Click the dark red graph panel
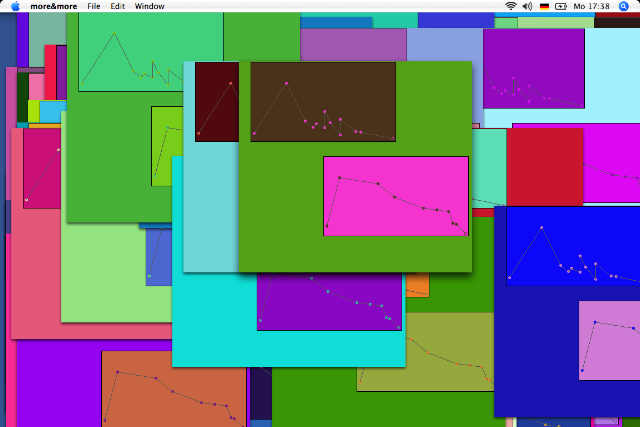The width and height of the screenshot is (640, 427). coord(217,102)
